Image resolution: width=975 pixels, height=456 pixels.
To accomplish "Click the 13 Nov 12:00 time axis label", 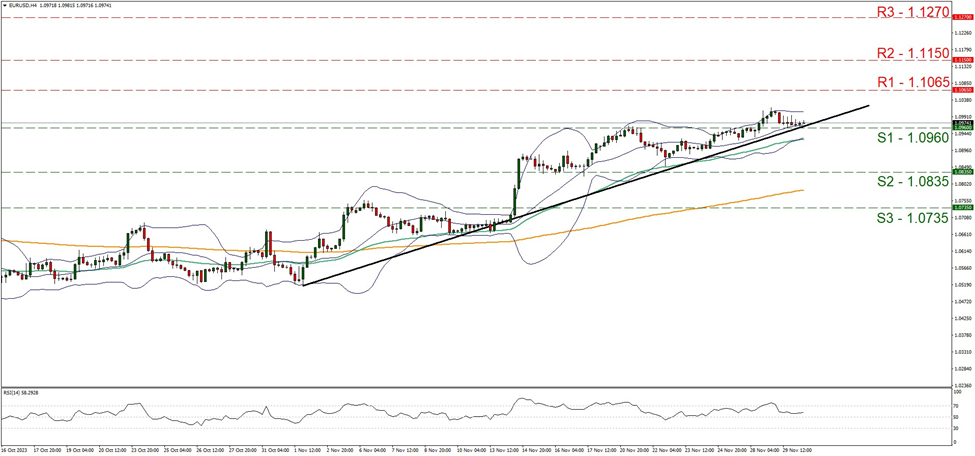I will tap(505, 451).
